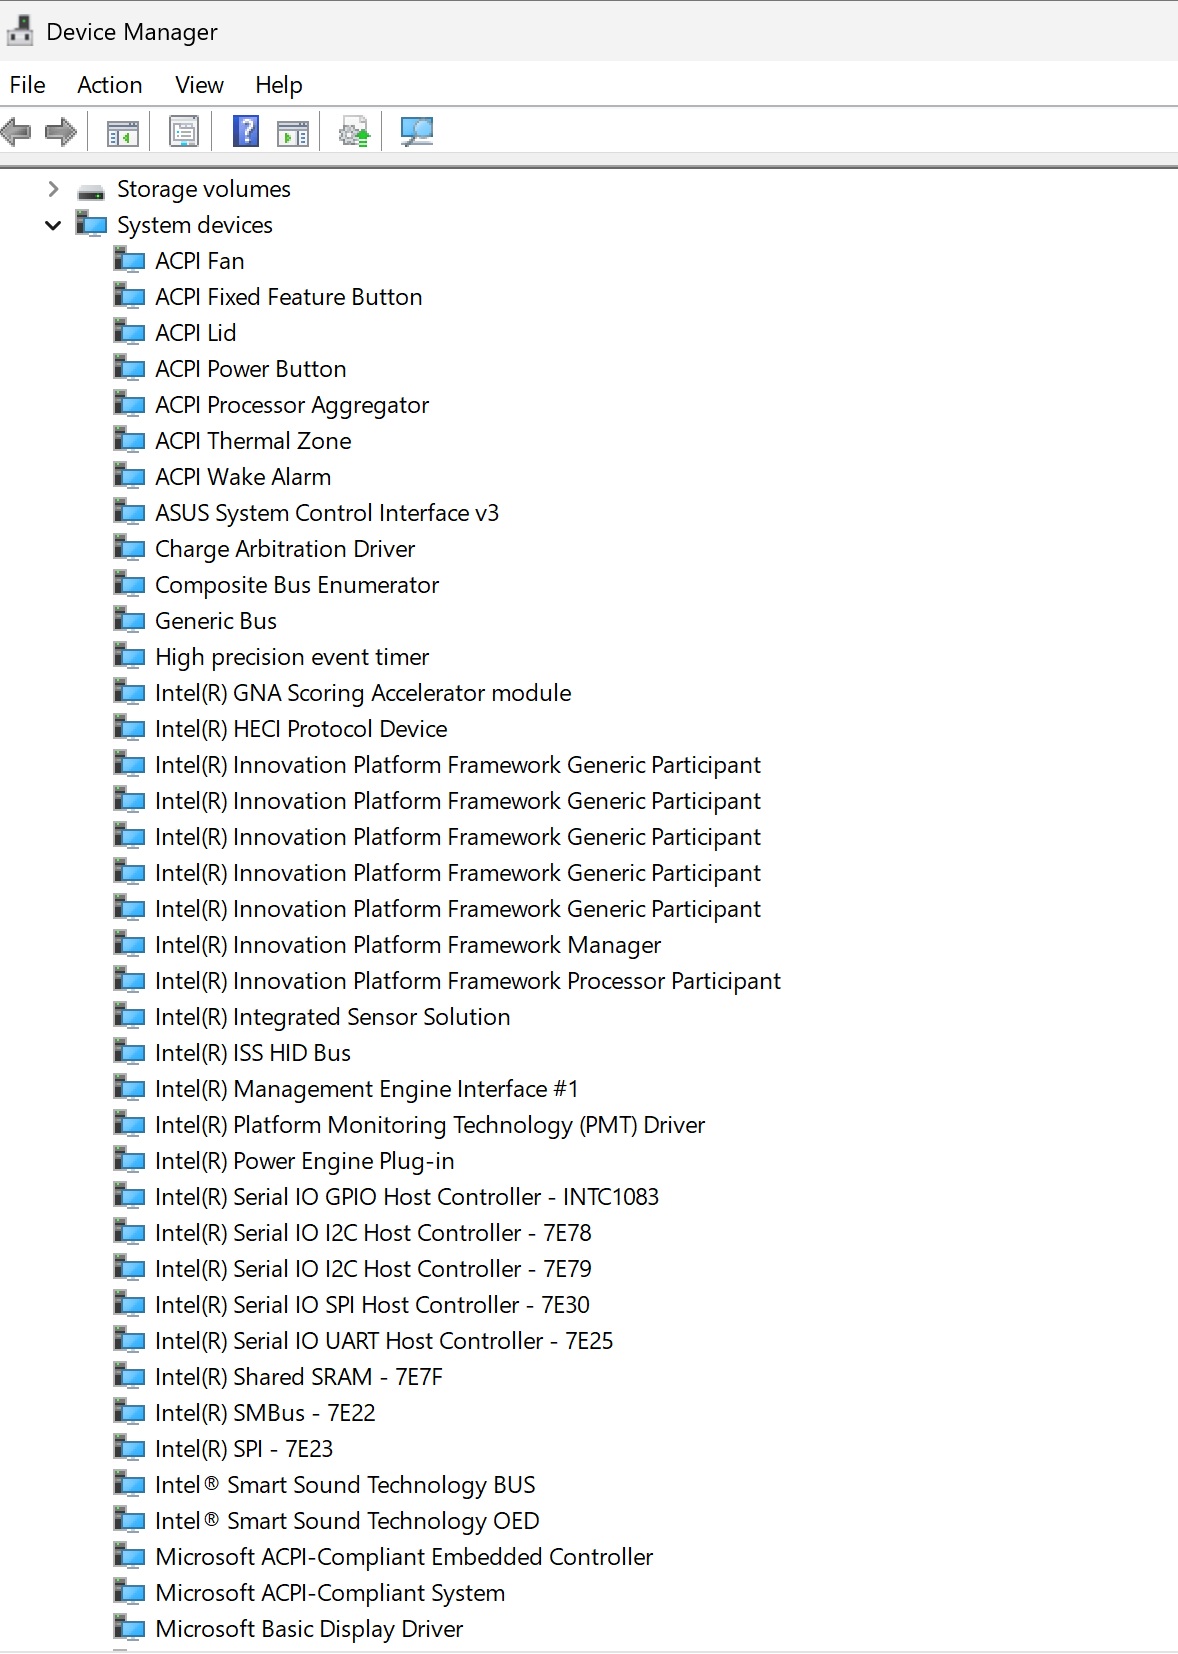The image size is (1178, 1654).
Task: Select Intel(R) Innovation Platform Framework Manager
Action: (x=408, y=945)
